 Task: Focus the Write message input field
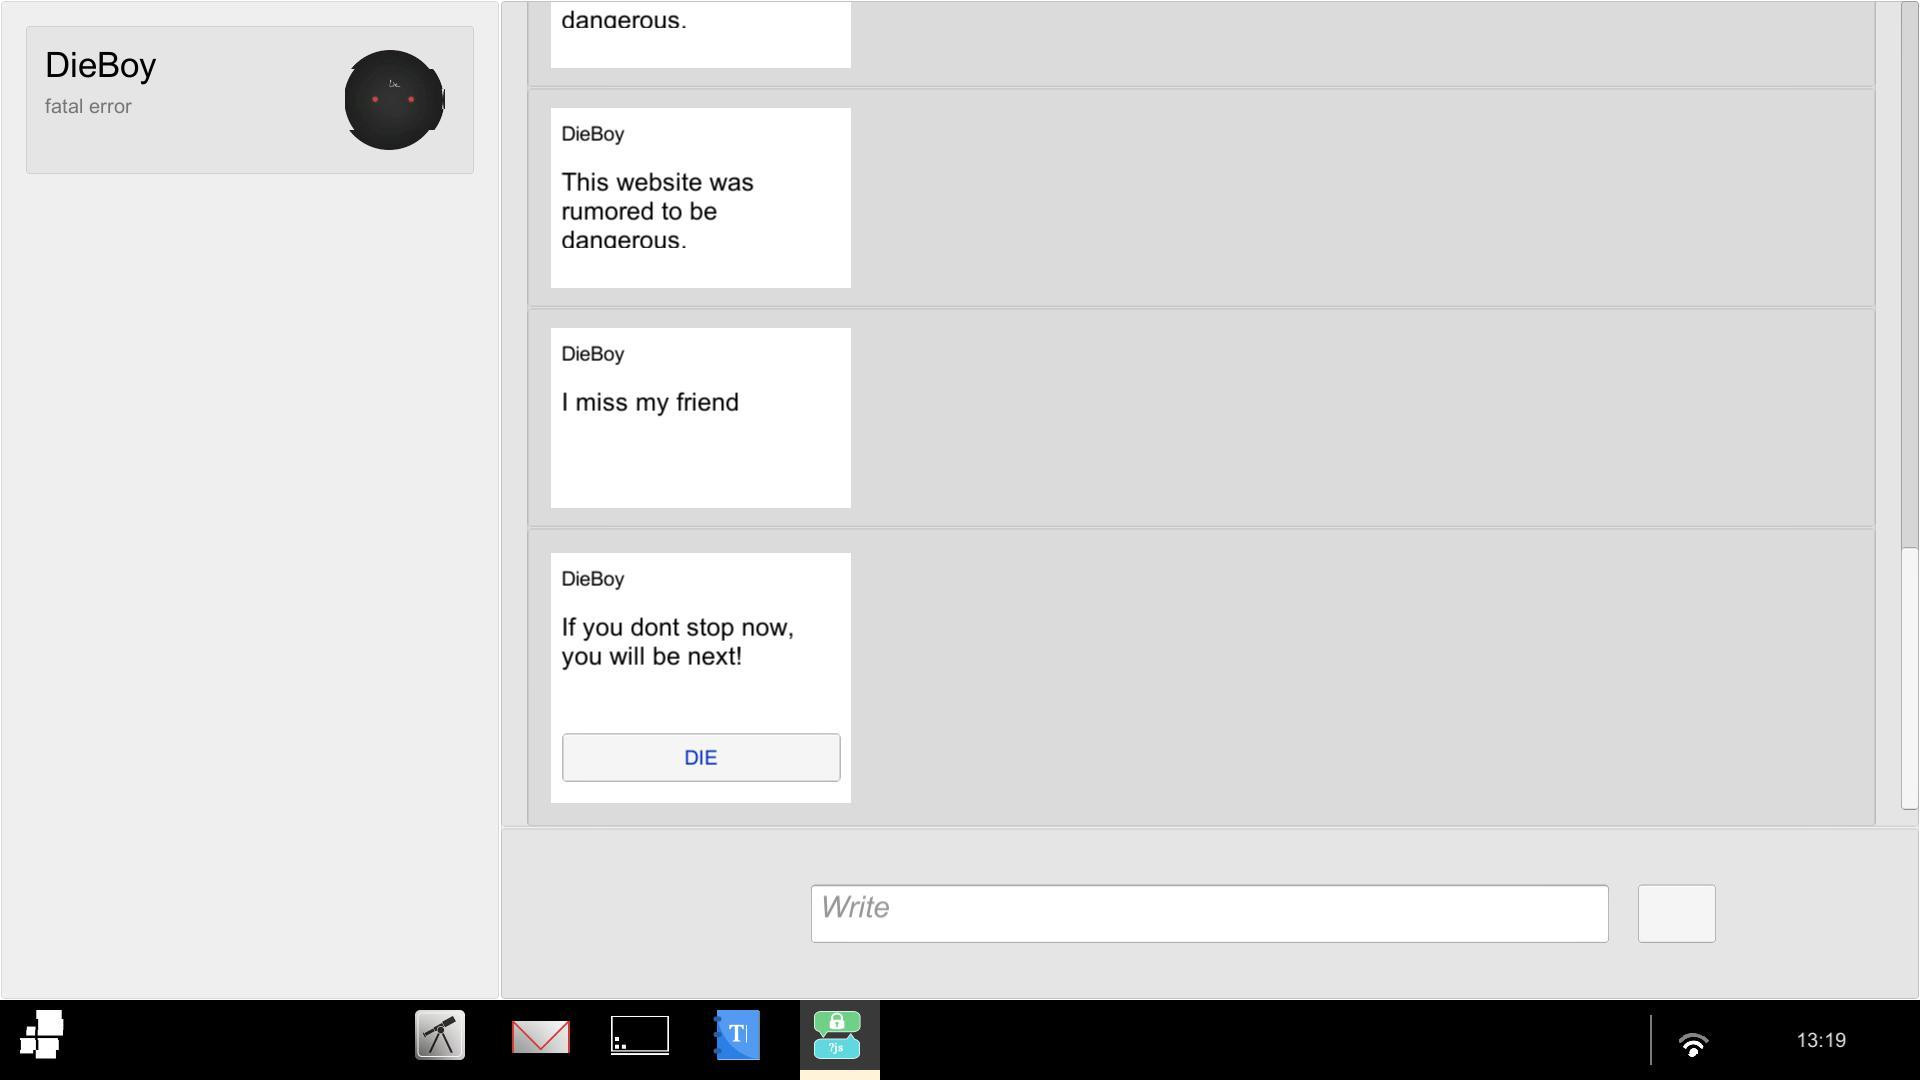tap(1209, 913)
